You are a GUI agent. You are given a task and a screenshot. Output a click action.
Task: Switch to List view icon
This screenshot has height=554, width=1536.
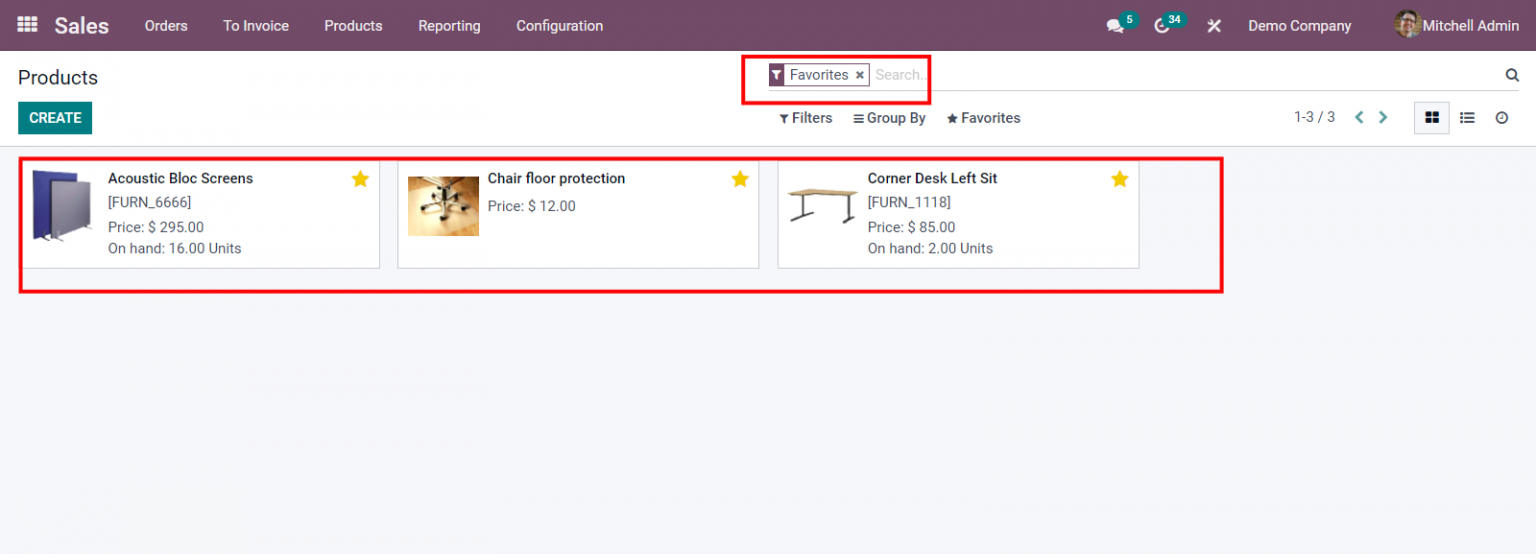pyautogui.click(x=1467, y=118)
